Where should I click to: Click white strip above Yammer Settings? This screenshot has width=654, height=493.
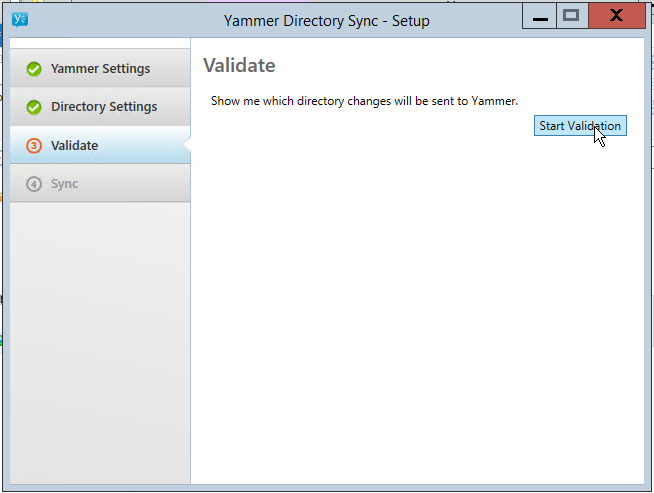click(100, 44)
